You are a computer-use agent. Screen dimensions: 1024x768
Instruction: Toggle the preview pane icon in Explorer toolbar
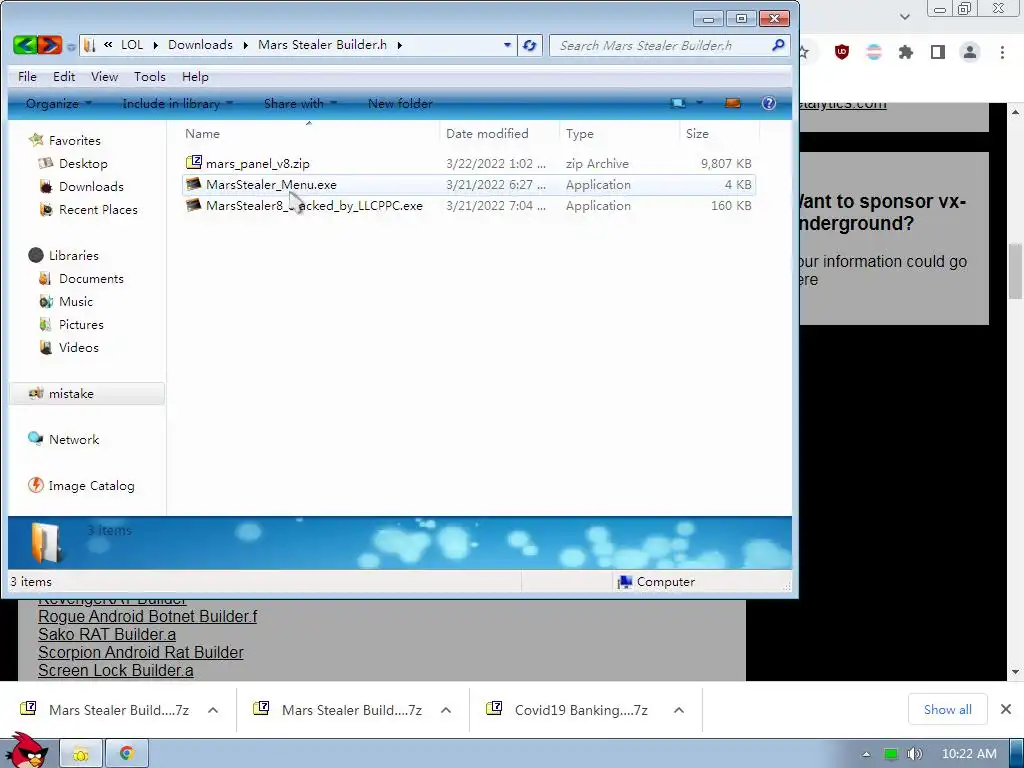click(x=733, y=103)
